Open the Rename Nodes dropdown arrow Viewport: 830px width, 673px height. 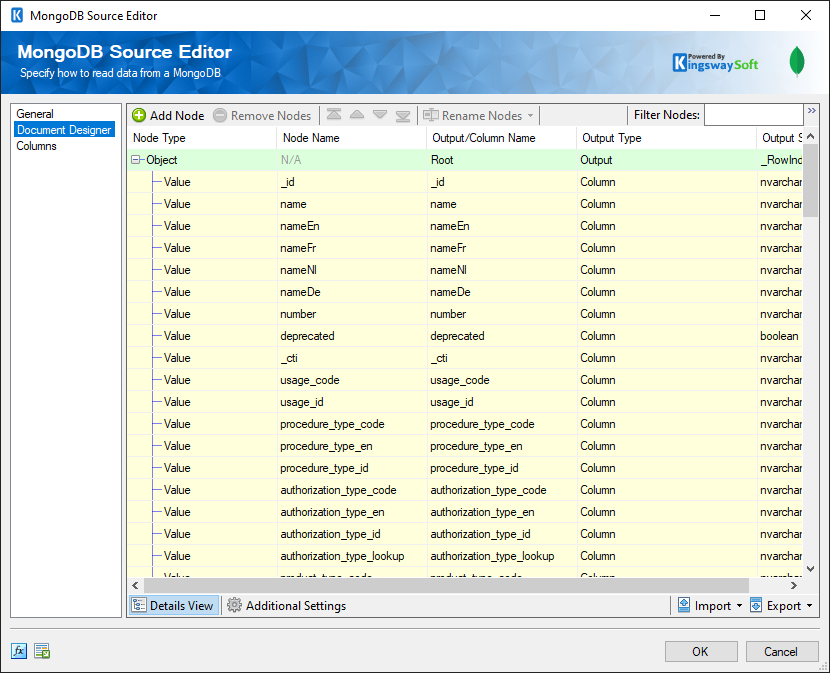(x=530, y=115)
